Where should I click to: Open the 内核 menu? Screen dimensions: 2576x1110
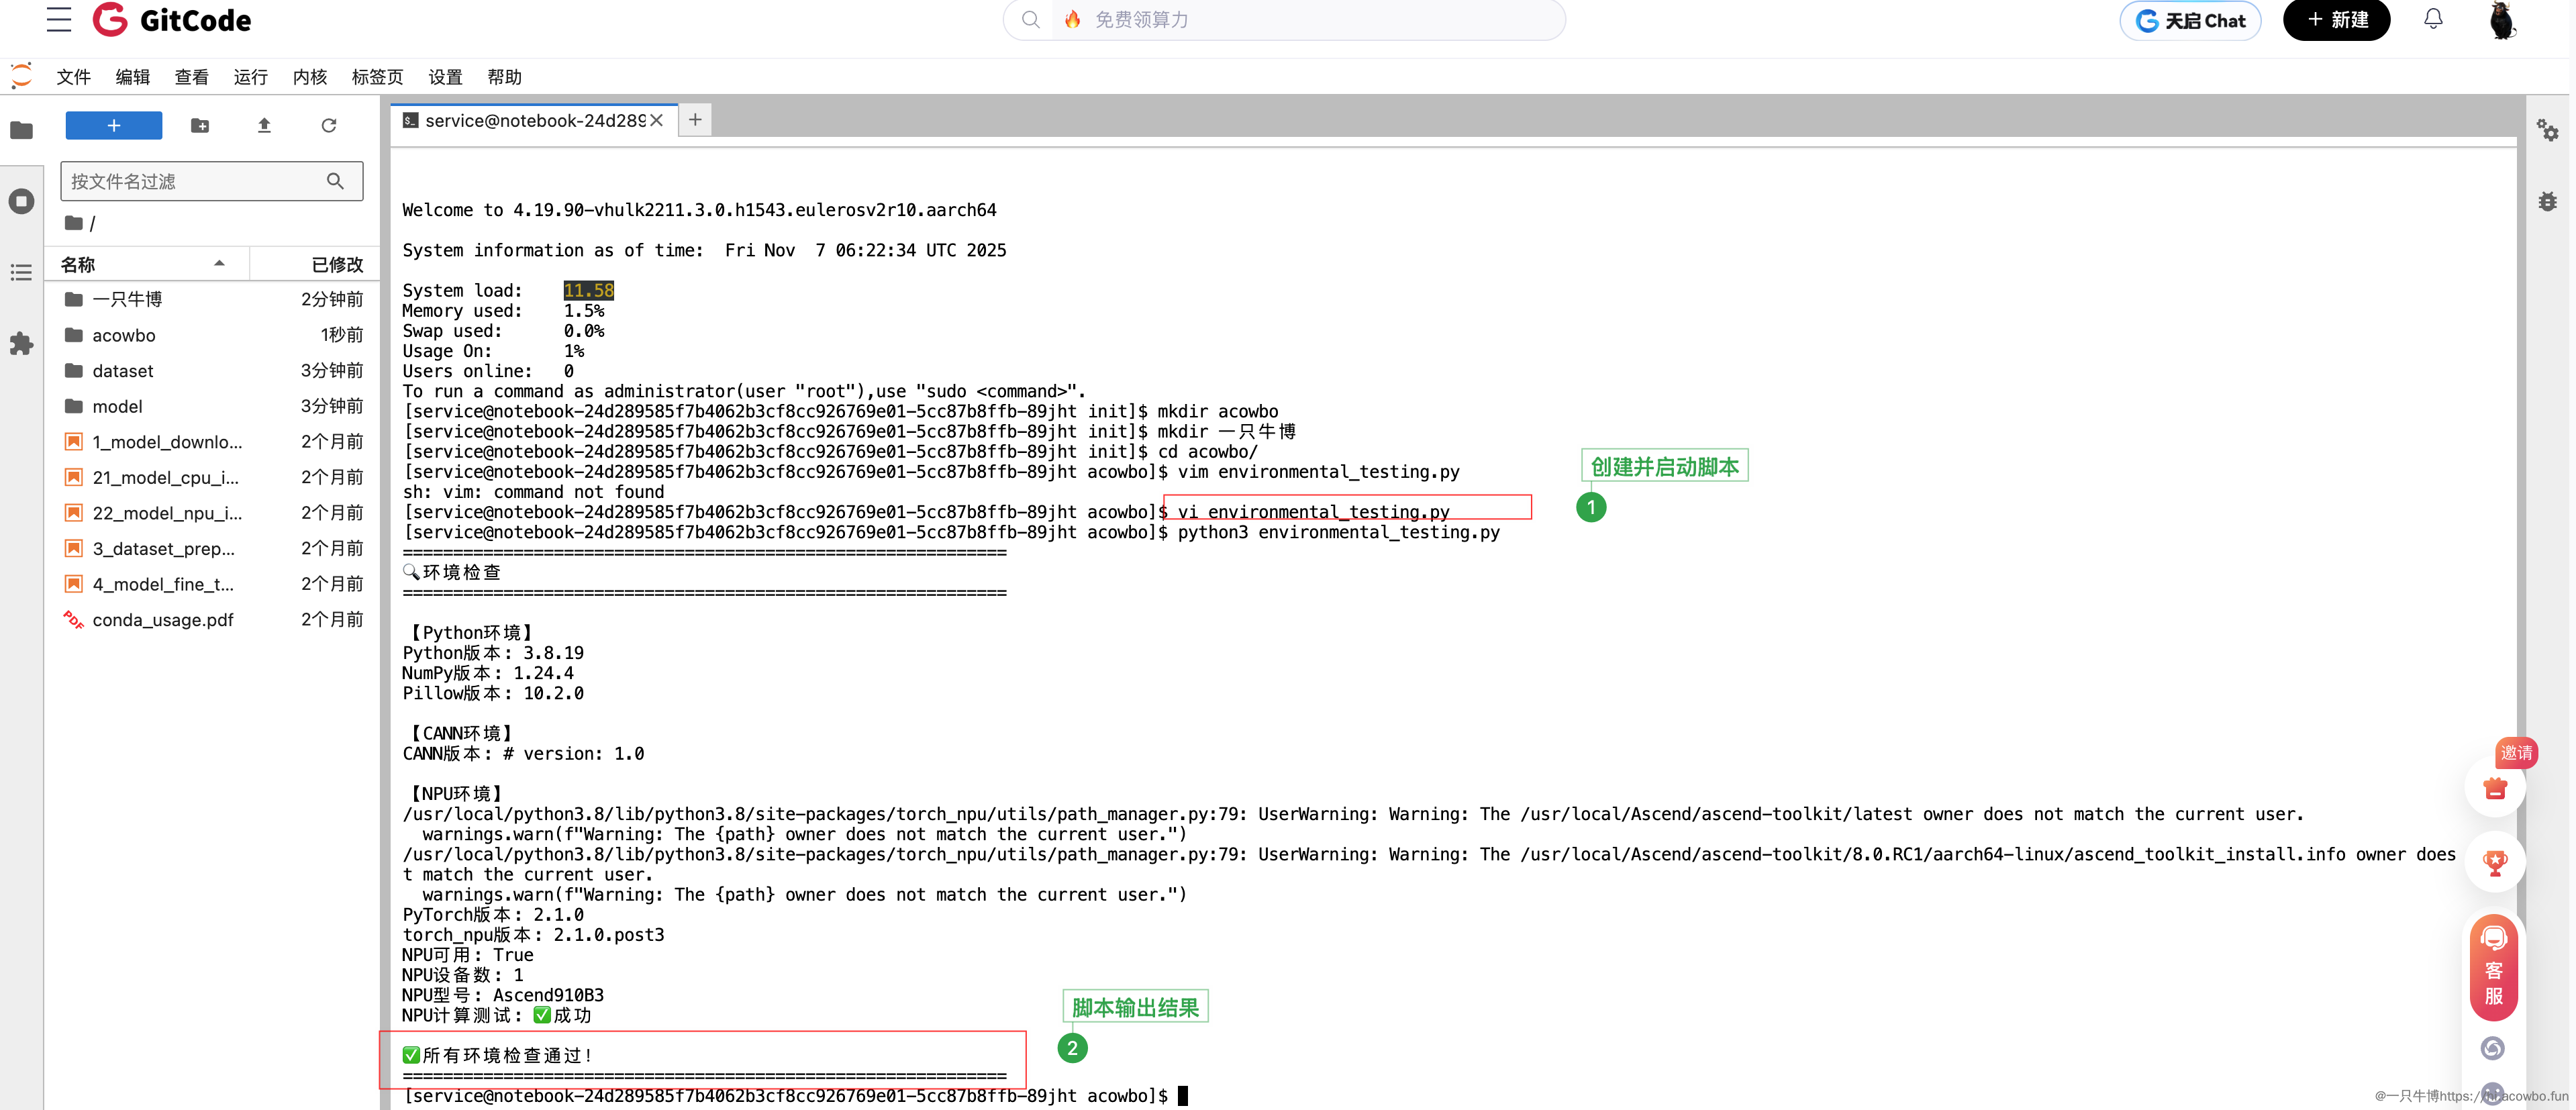[x=309, y=77]
